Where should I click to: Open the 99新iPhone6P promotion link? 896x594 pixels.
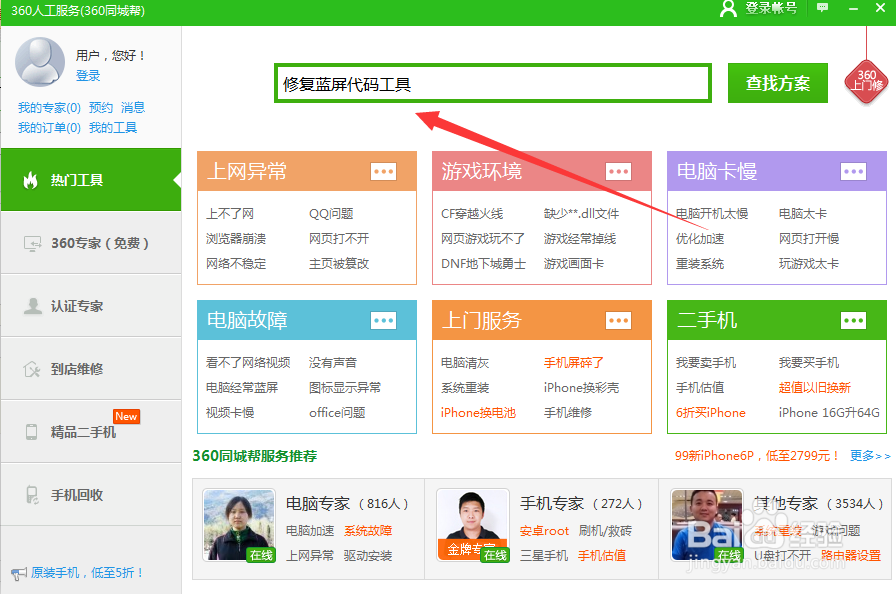757,456
